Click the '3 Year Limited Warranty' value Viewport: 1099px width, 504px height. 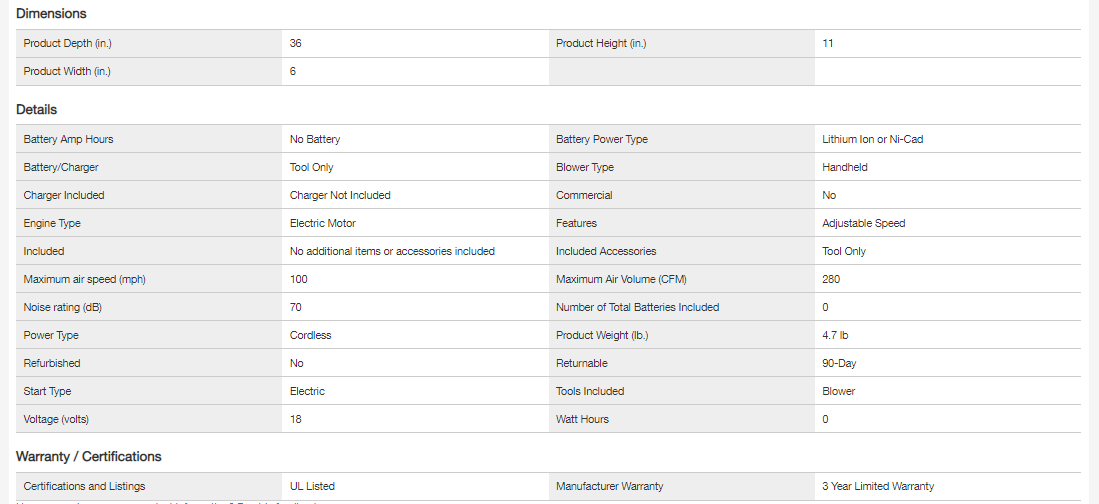coord(878,487)
